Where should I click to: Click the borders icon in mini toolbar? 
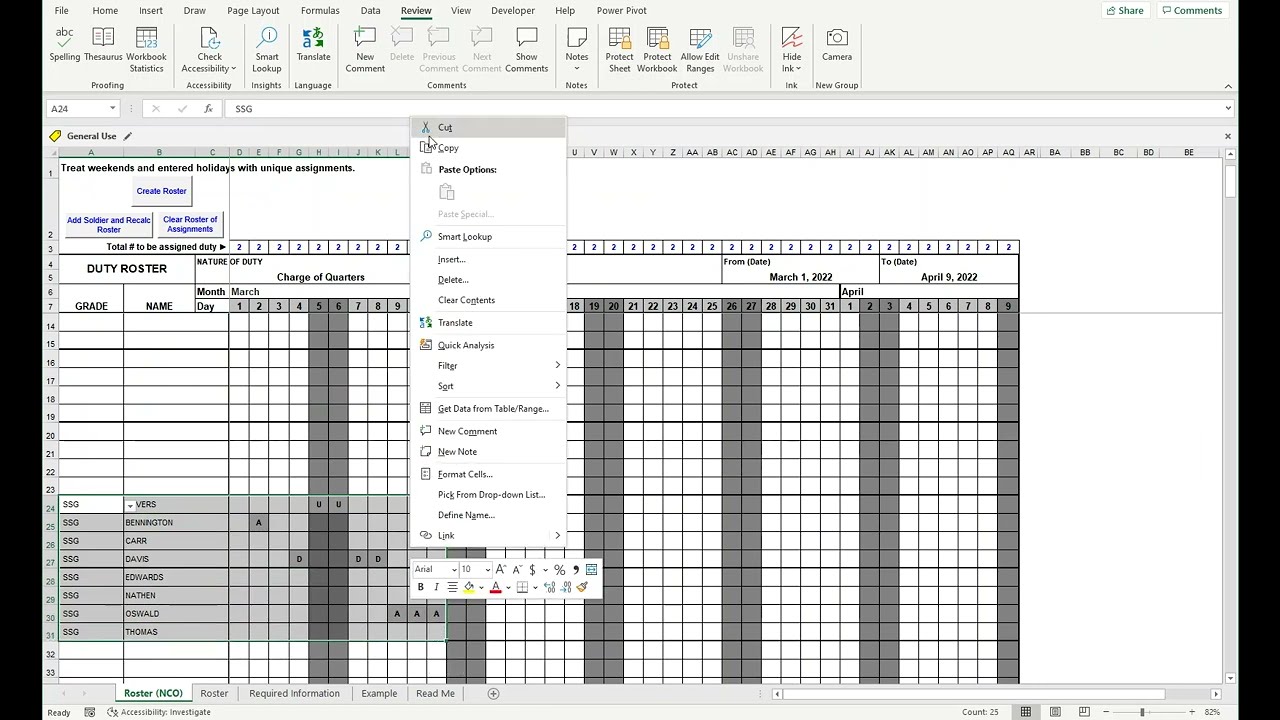point(522,587)
